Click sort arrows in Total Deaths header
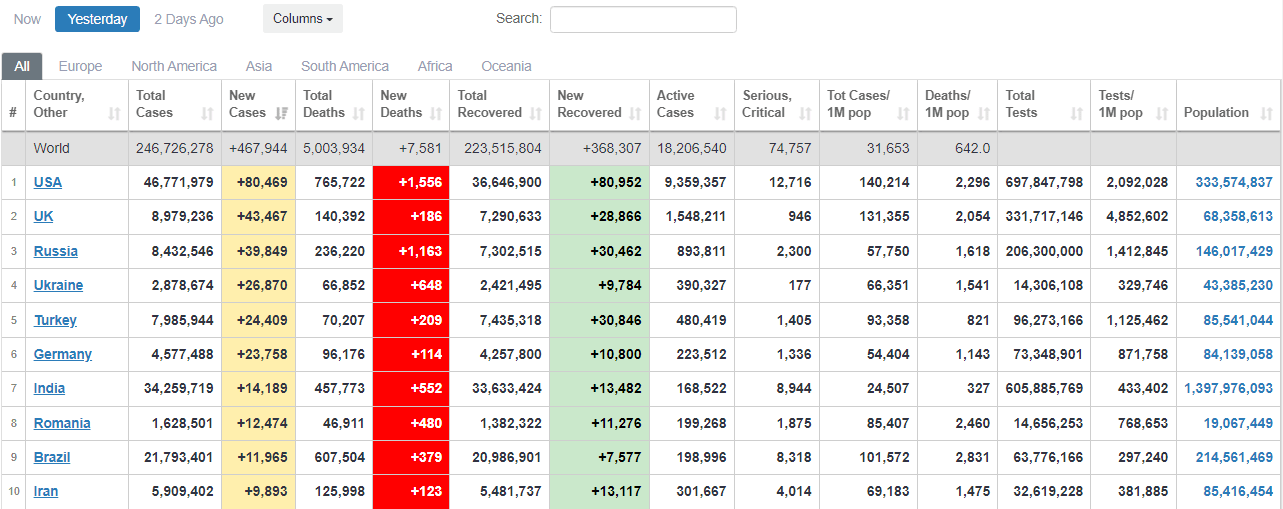This screenshot has height=509, width=1283. pos(358,114)
